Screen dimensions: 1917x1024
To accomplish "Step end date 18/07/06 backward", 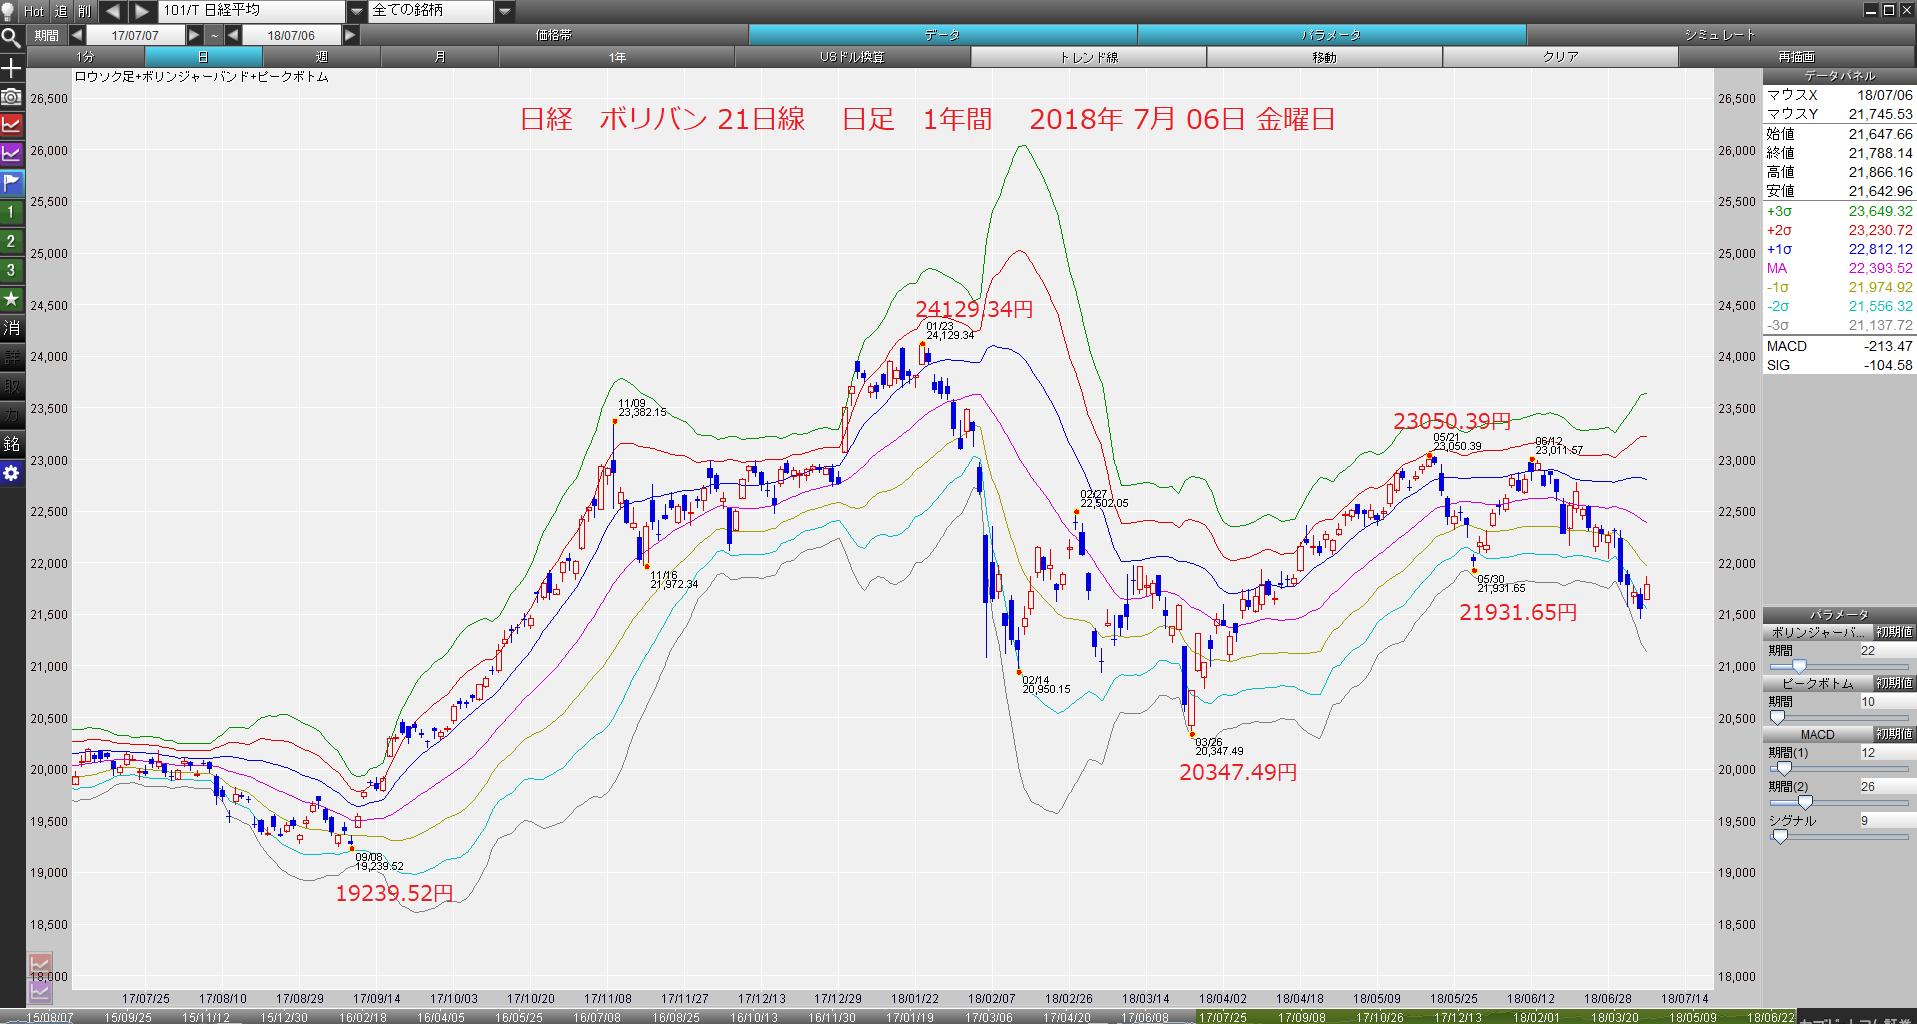I will point(233,35).
